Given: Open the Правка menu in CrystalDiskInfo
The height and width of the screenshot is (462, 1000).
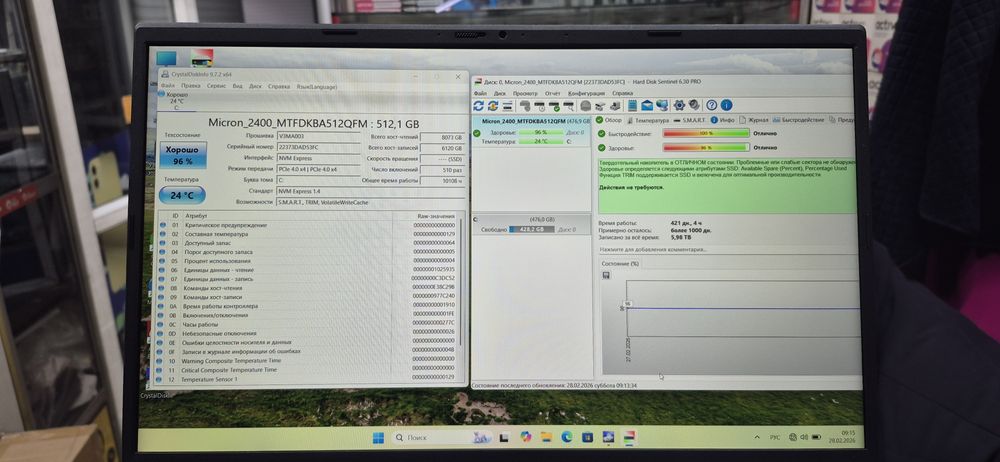Looking at the screenshot, I should (x=191, y=86).
